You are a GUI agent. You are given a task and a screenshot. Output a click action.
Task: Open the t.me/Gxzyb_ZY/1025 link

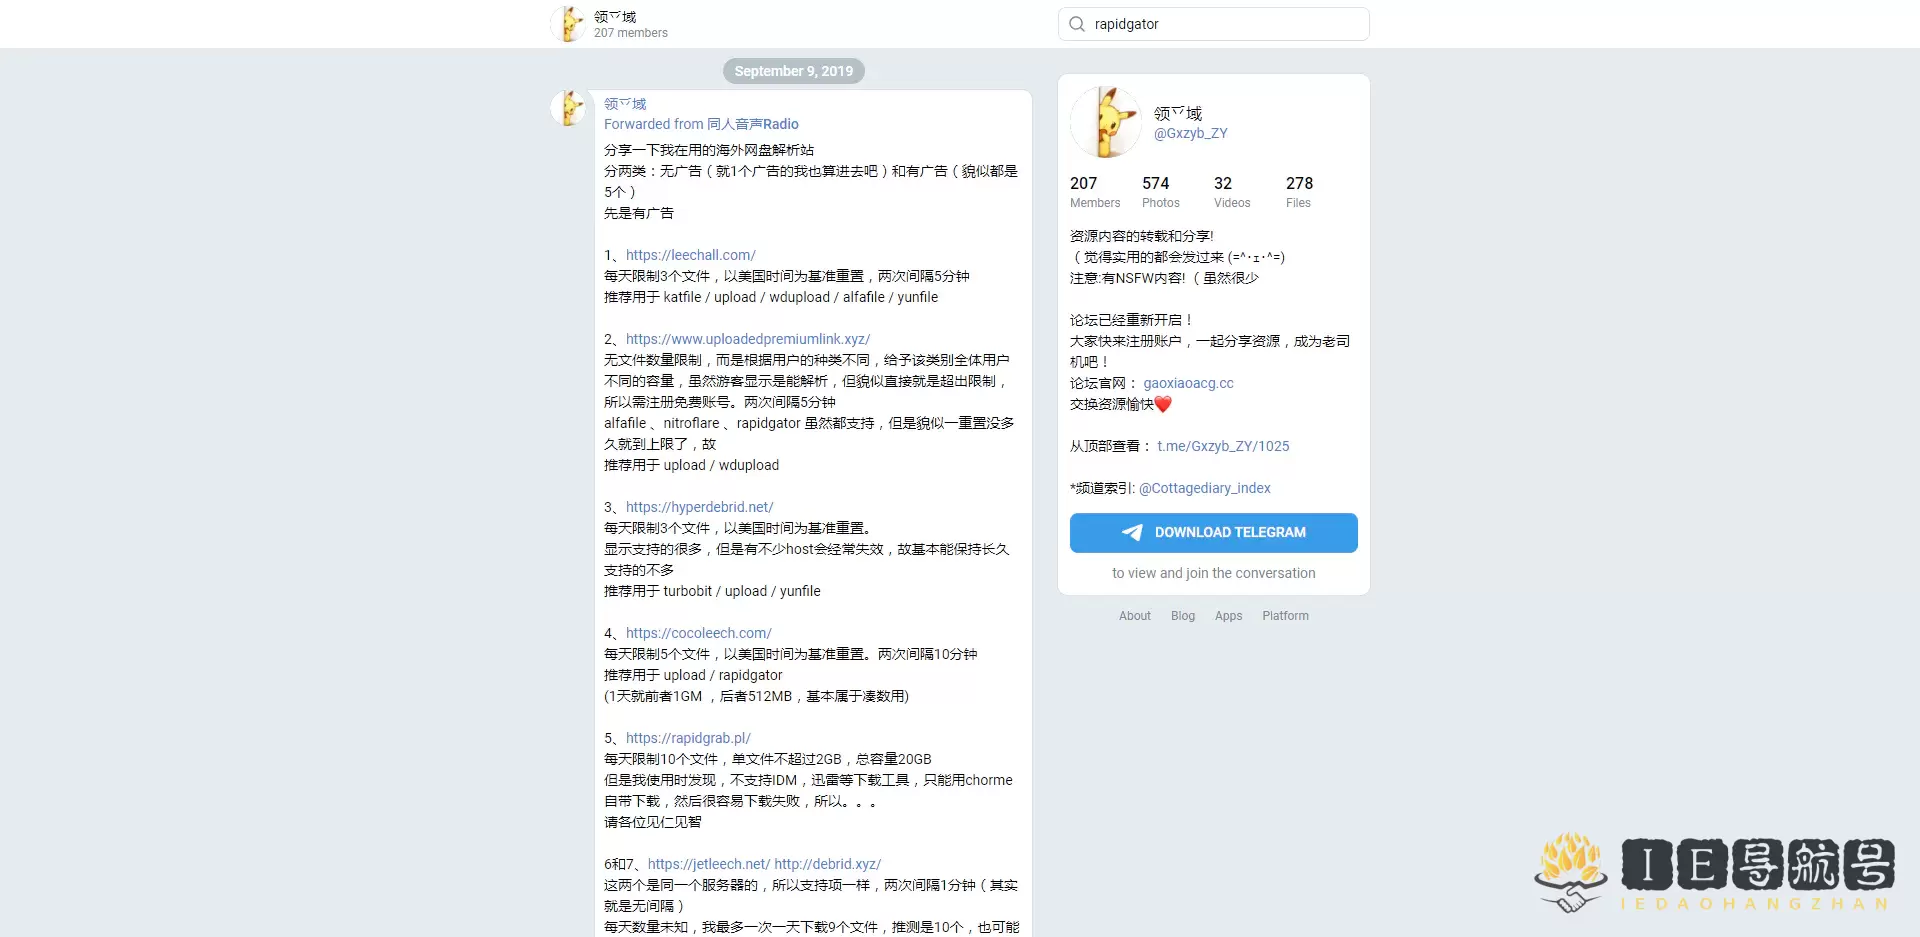[x=1222, y=446]
